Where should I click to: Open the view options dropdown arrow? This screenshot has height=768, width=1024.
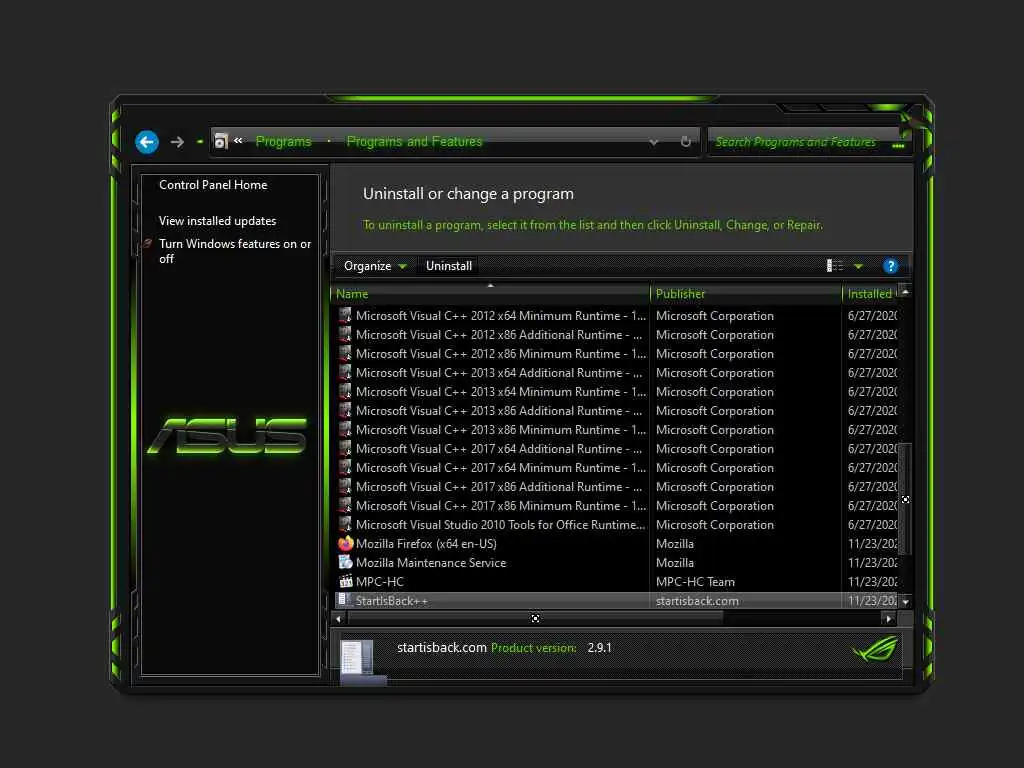point(858,266)
